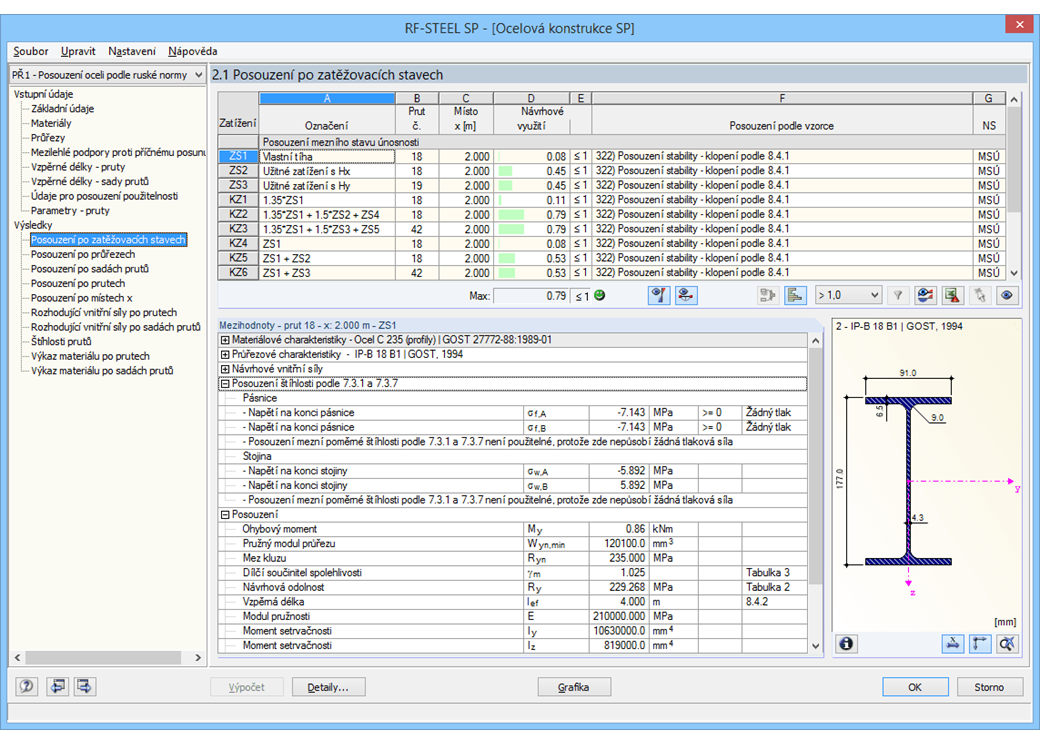Screen dimensions: 1040x744
Task: Click column A header in results table
Action: point(327,98)
